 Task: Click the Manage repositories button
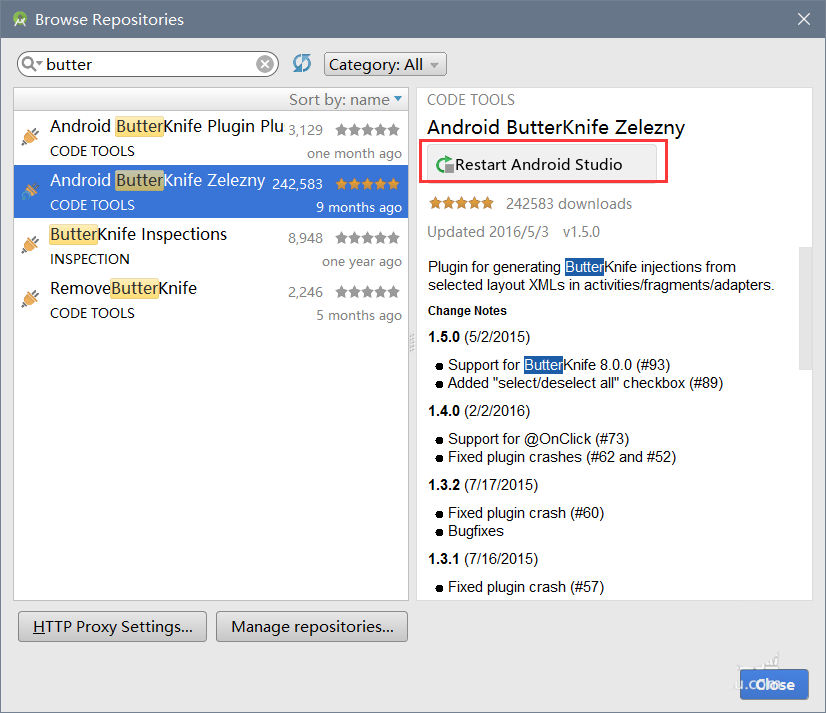tap(312, 627)
